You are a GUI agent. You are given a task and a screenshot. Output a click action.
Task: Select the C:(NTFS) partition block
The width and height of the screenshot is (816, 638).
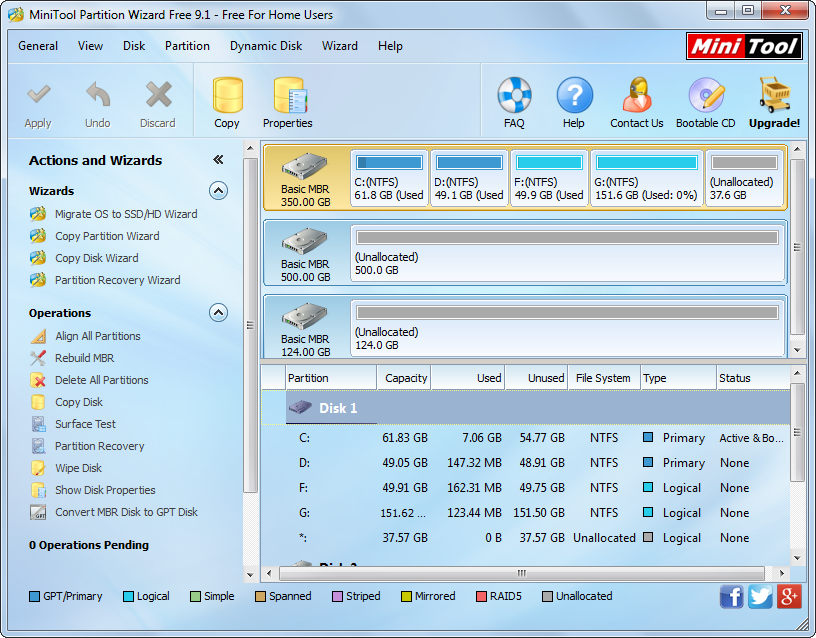coord(389,178)
